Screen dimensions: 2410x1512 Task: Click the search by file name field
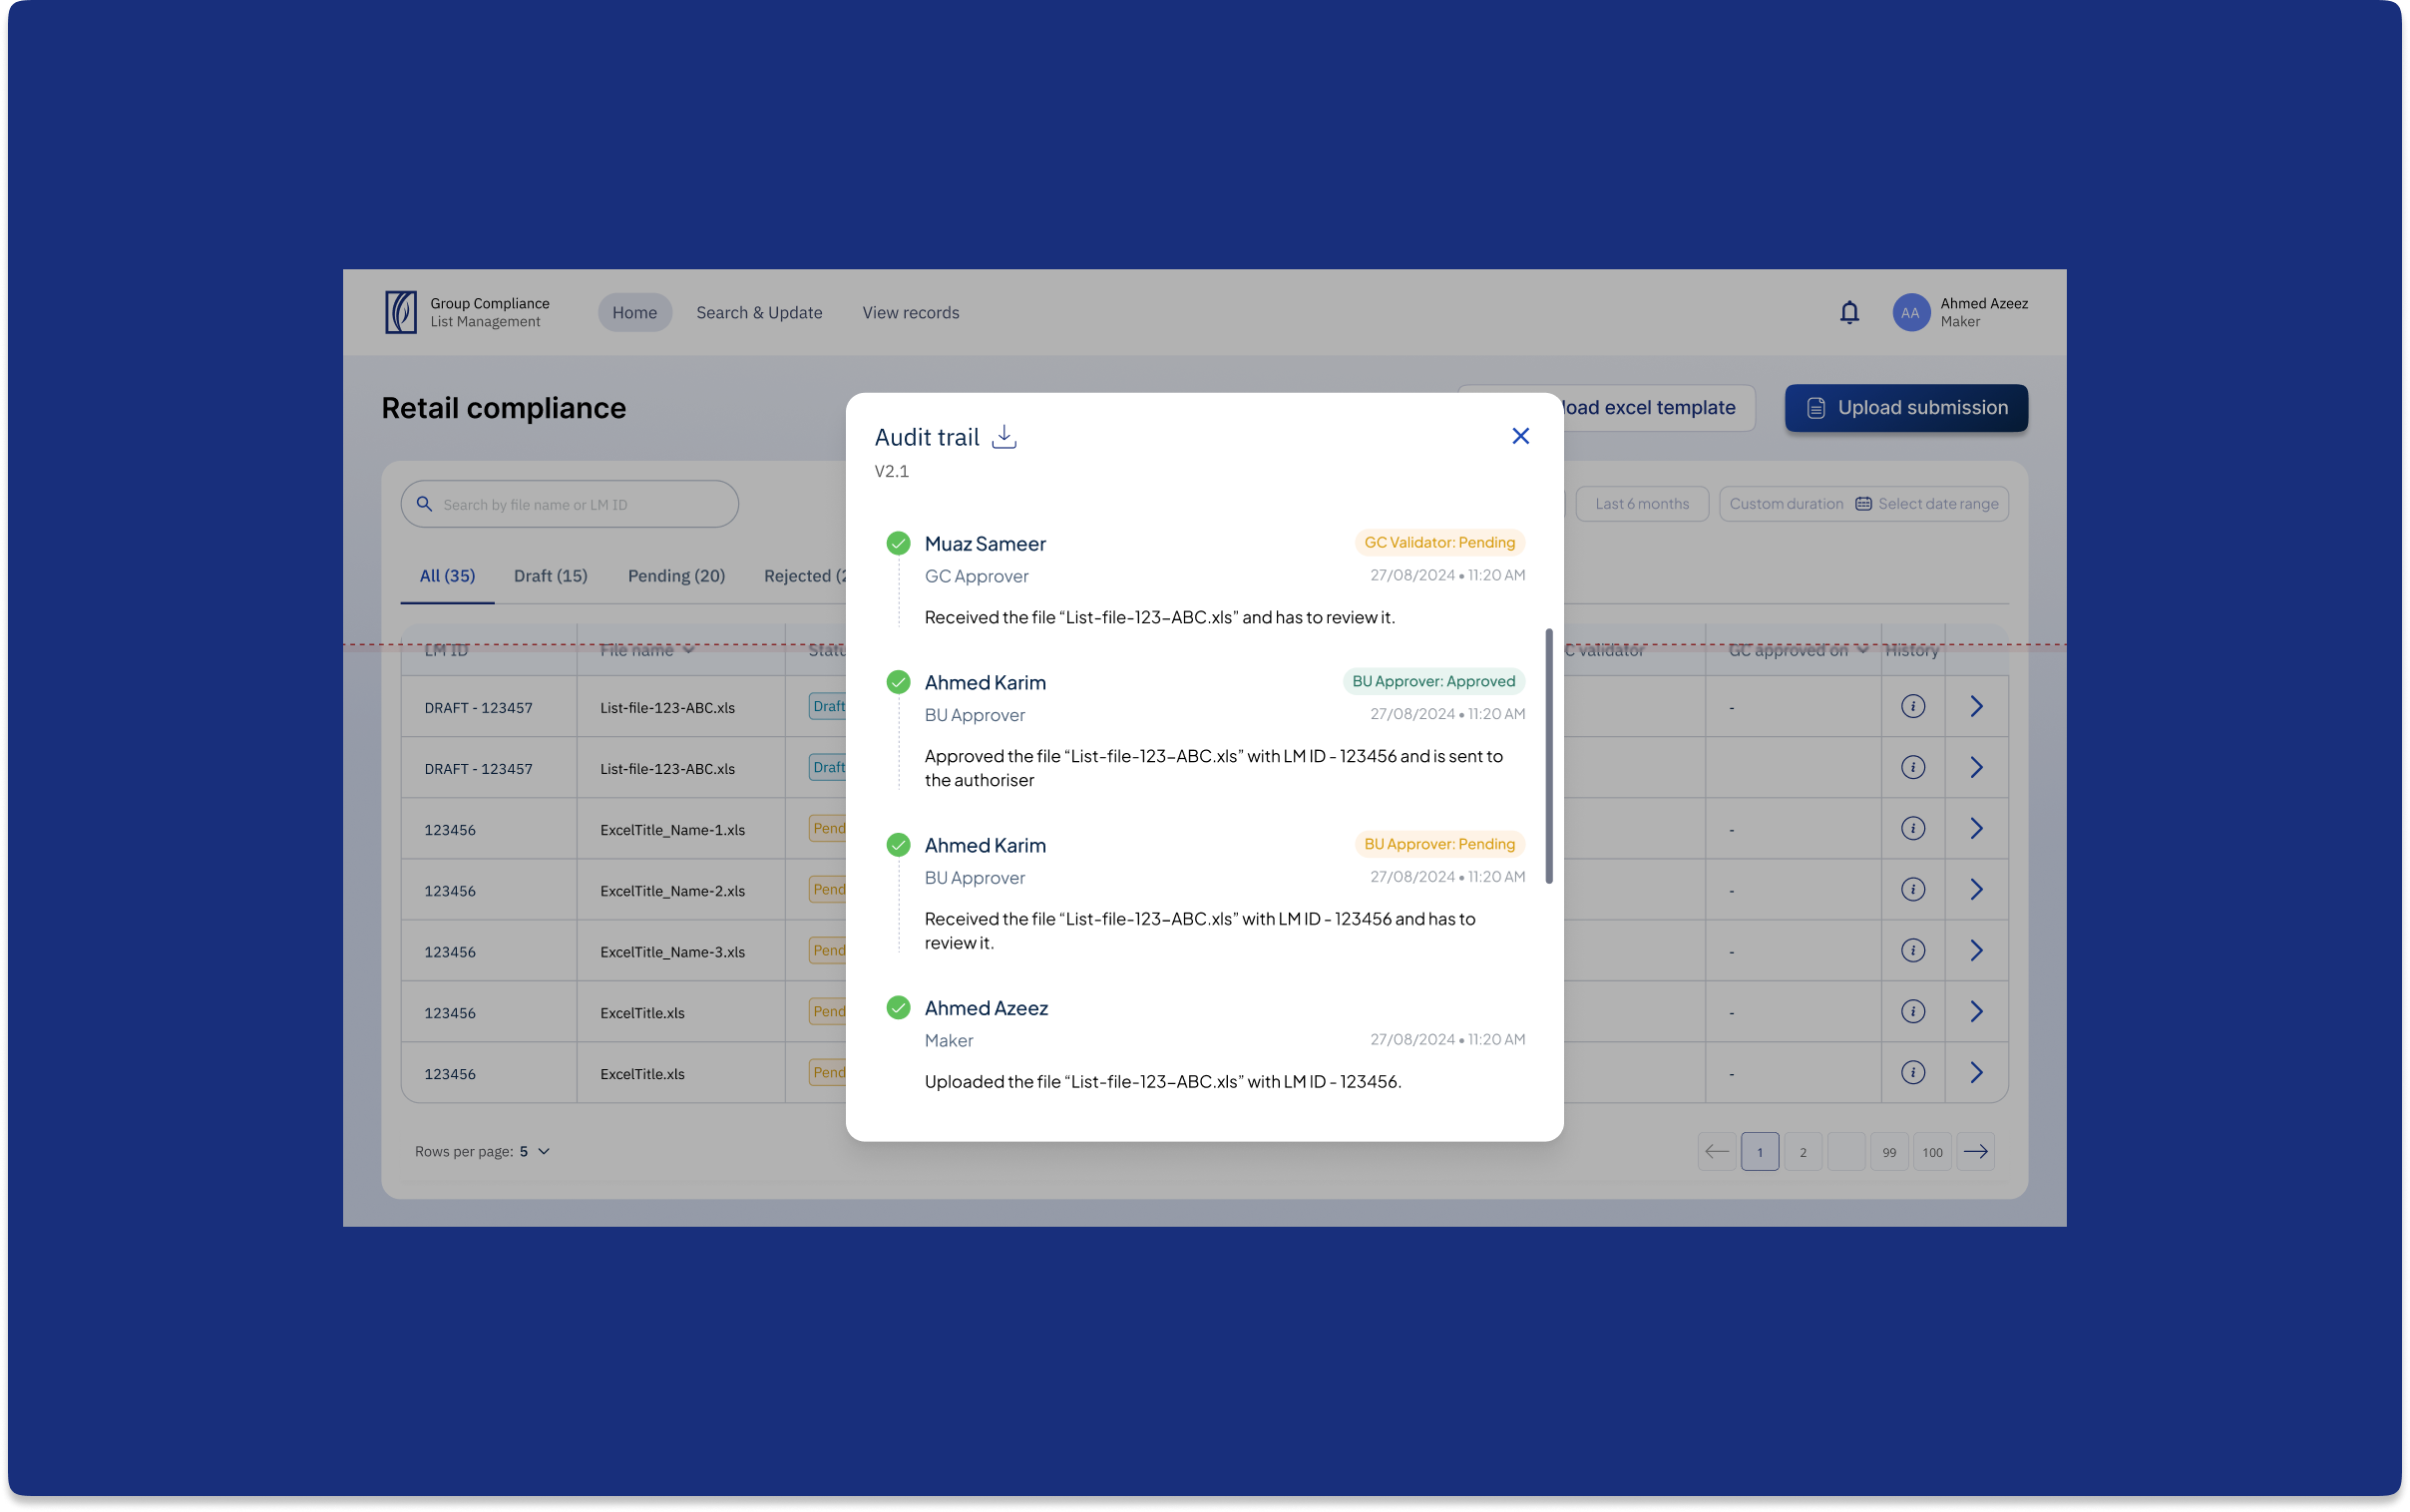click(x=569, y=504)
